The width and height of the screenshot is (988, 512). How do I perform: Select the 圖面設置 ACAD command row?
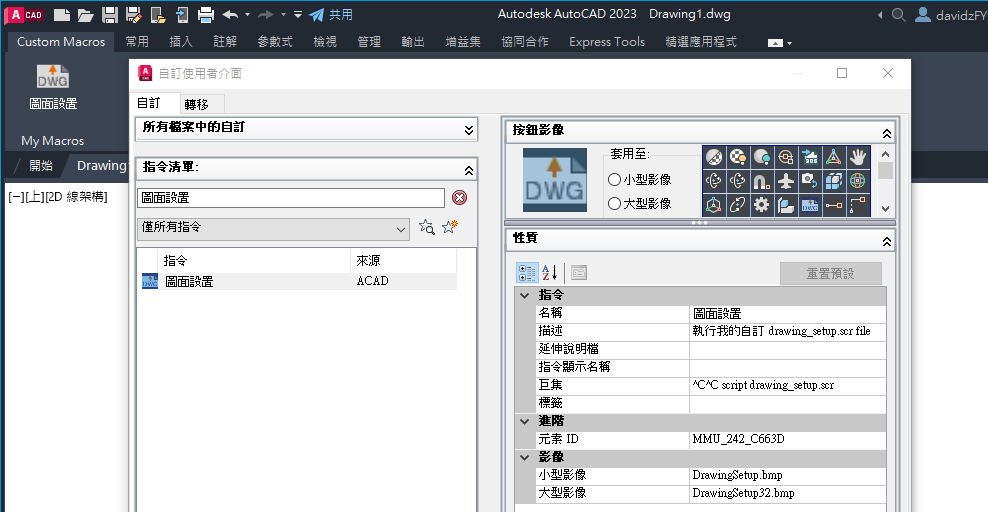pos(299,281)
